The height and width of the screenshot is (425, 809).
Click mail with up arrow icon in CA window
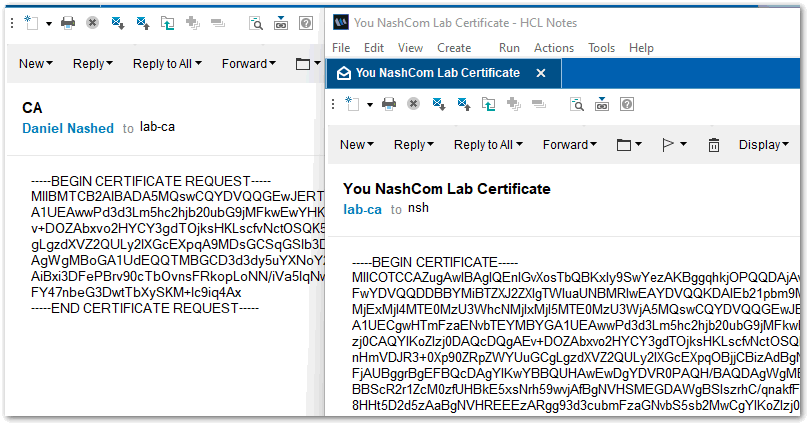143,23
